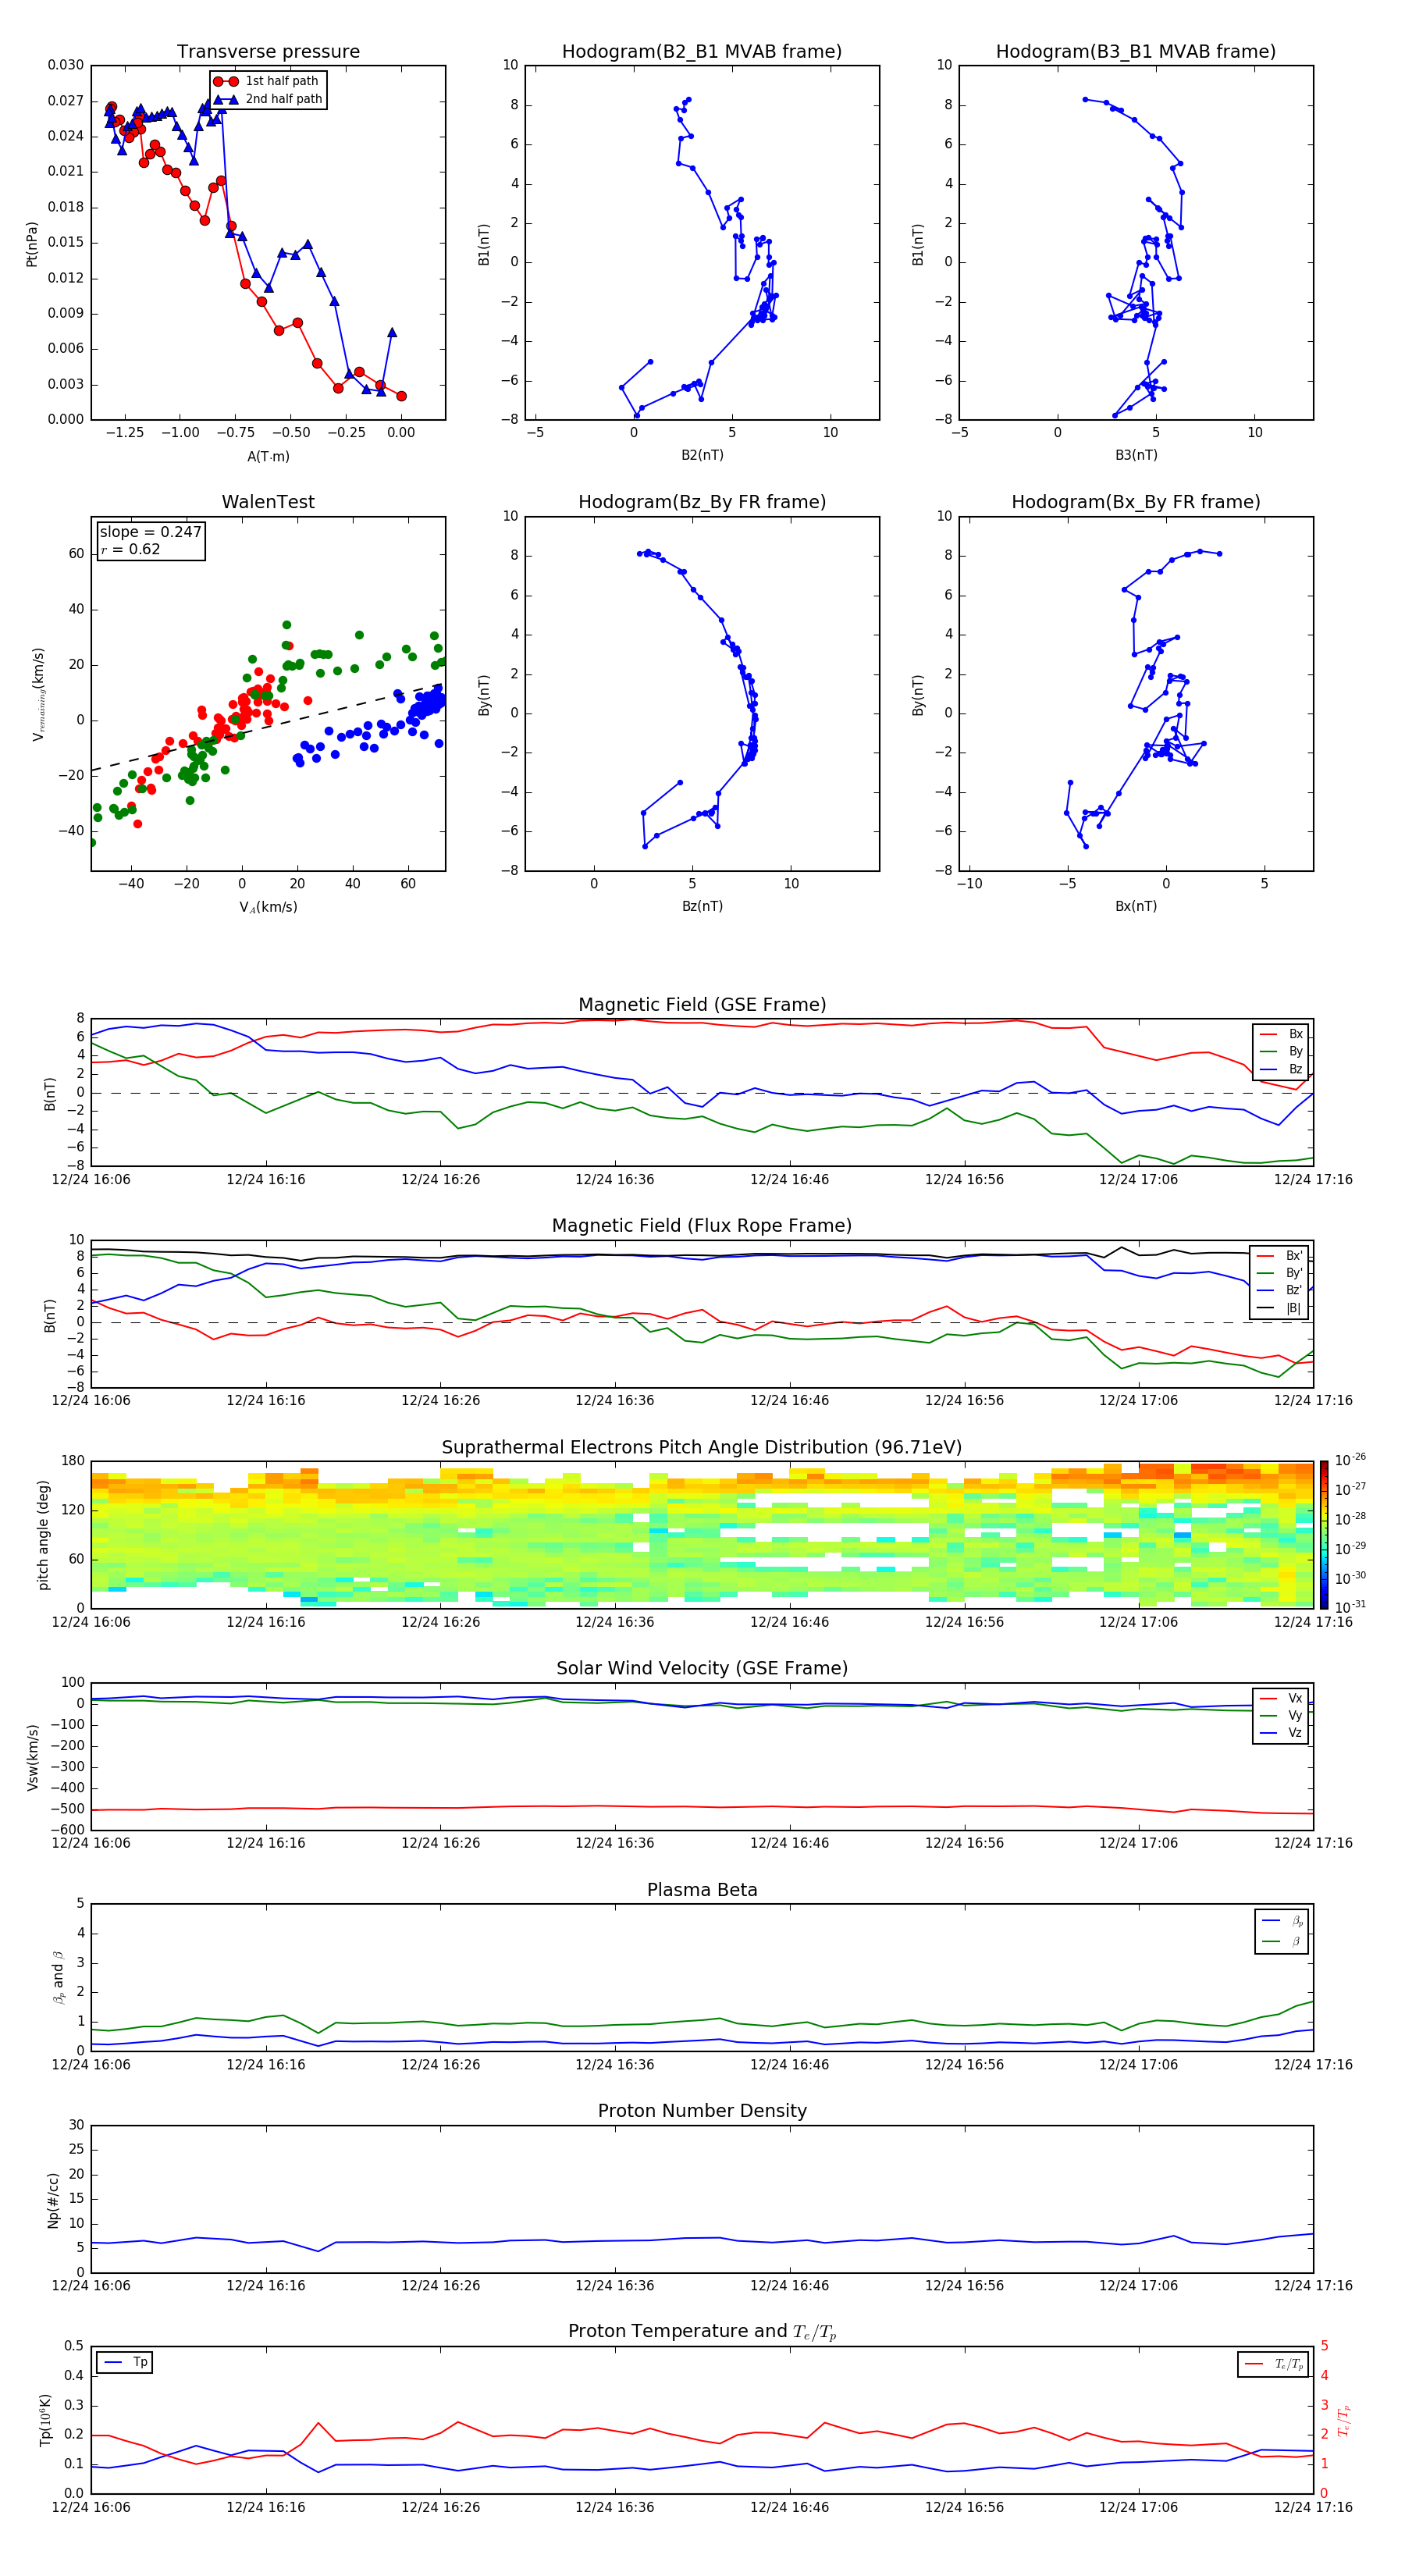Click 'Bx(nT)' axis label of FR hodogram
Image resolution: width=1405 pixels, height=2576 pixels.
(x=1136, y=906)
